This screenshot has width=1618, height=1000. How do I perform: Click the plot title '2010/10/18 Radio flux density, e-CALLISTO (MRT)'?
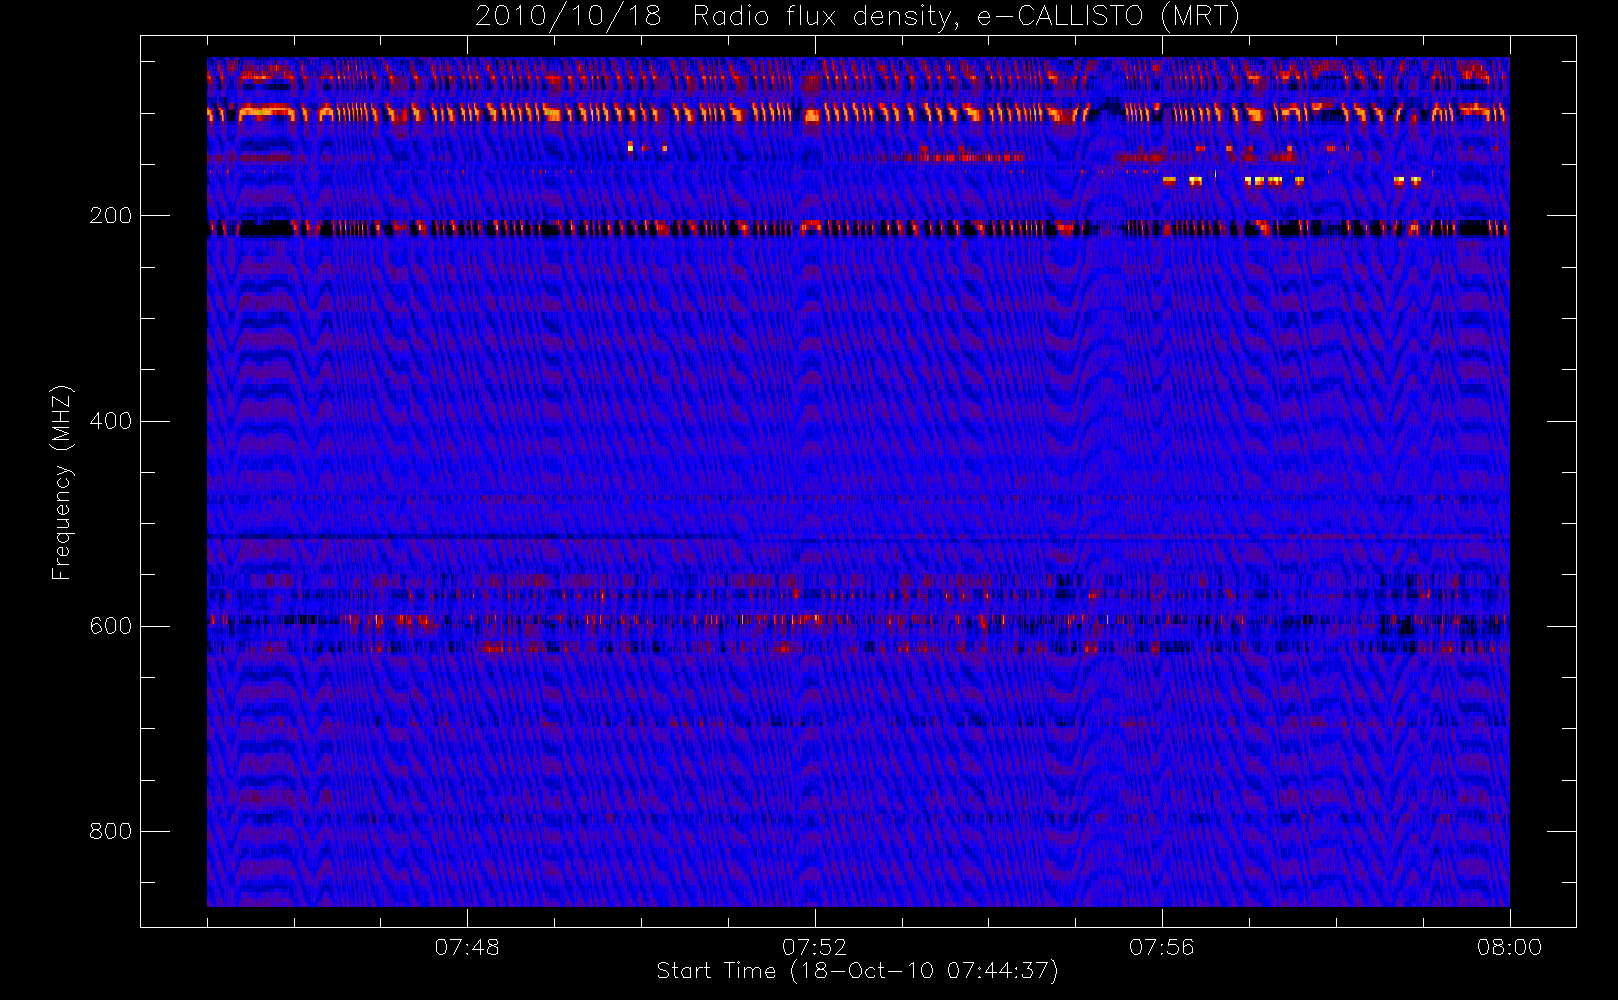coord(857,17)
